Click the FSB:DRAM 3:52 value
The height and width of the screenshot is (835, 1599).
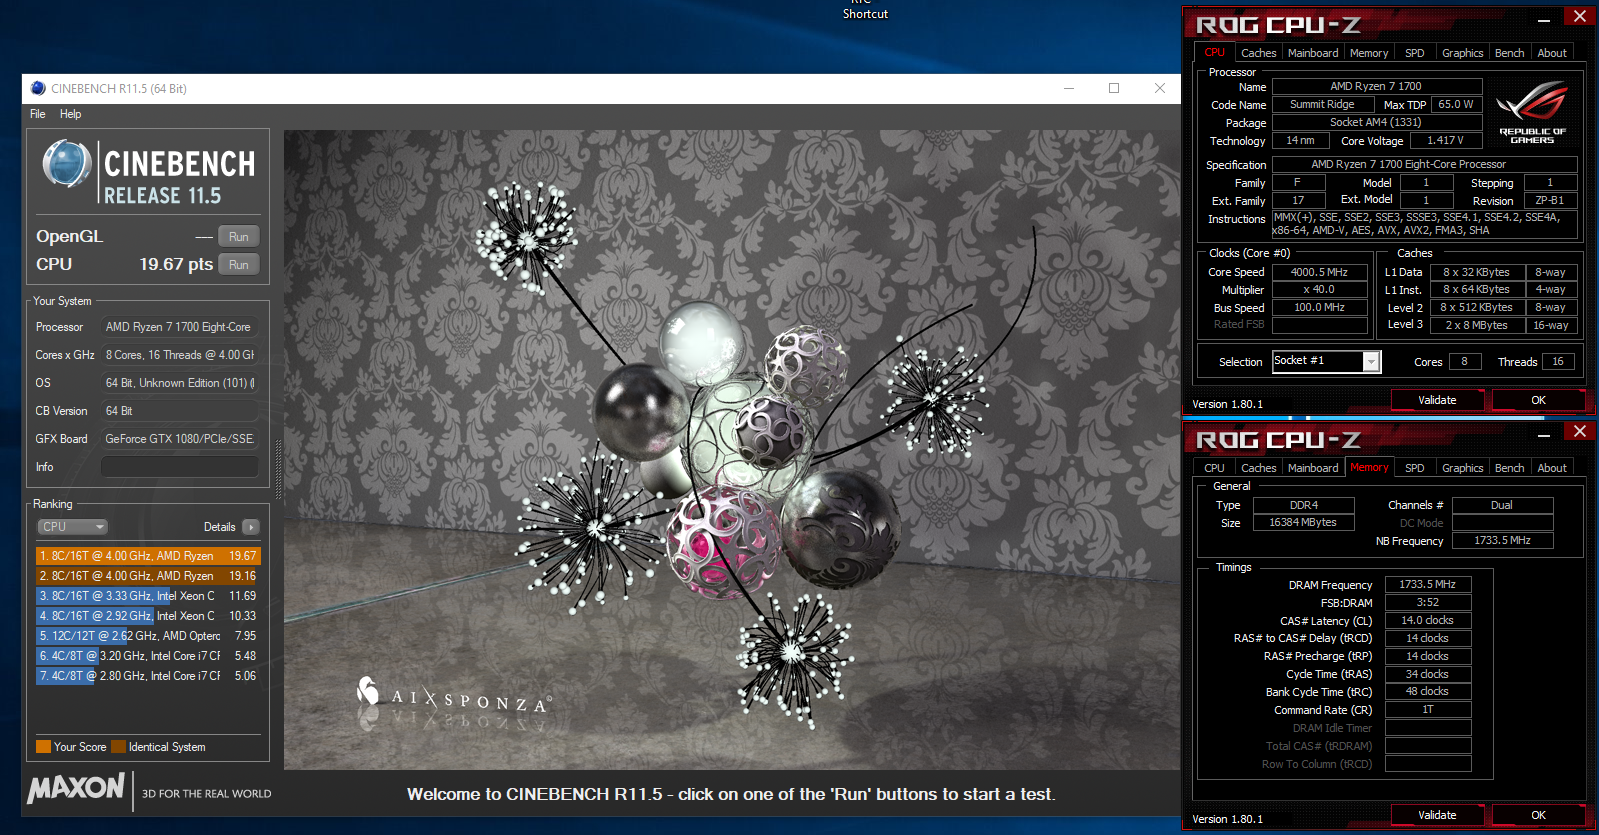pyautogui.click(x=1427, y=602)
